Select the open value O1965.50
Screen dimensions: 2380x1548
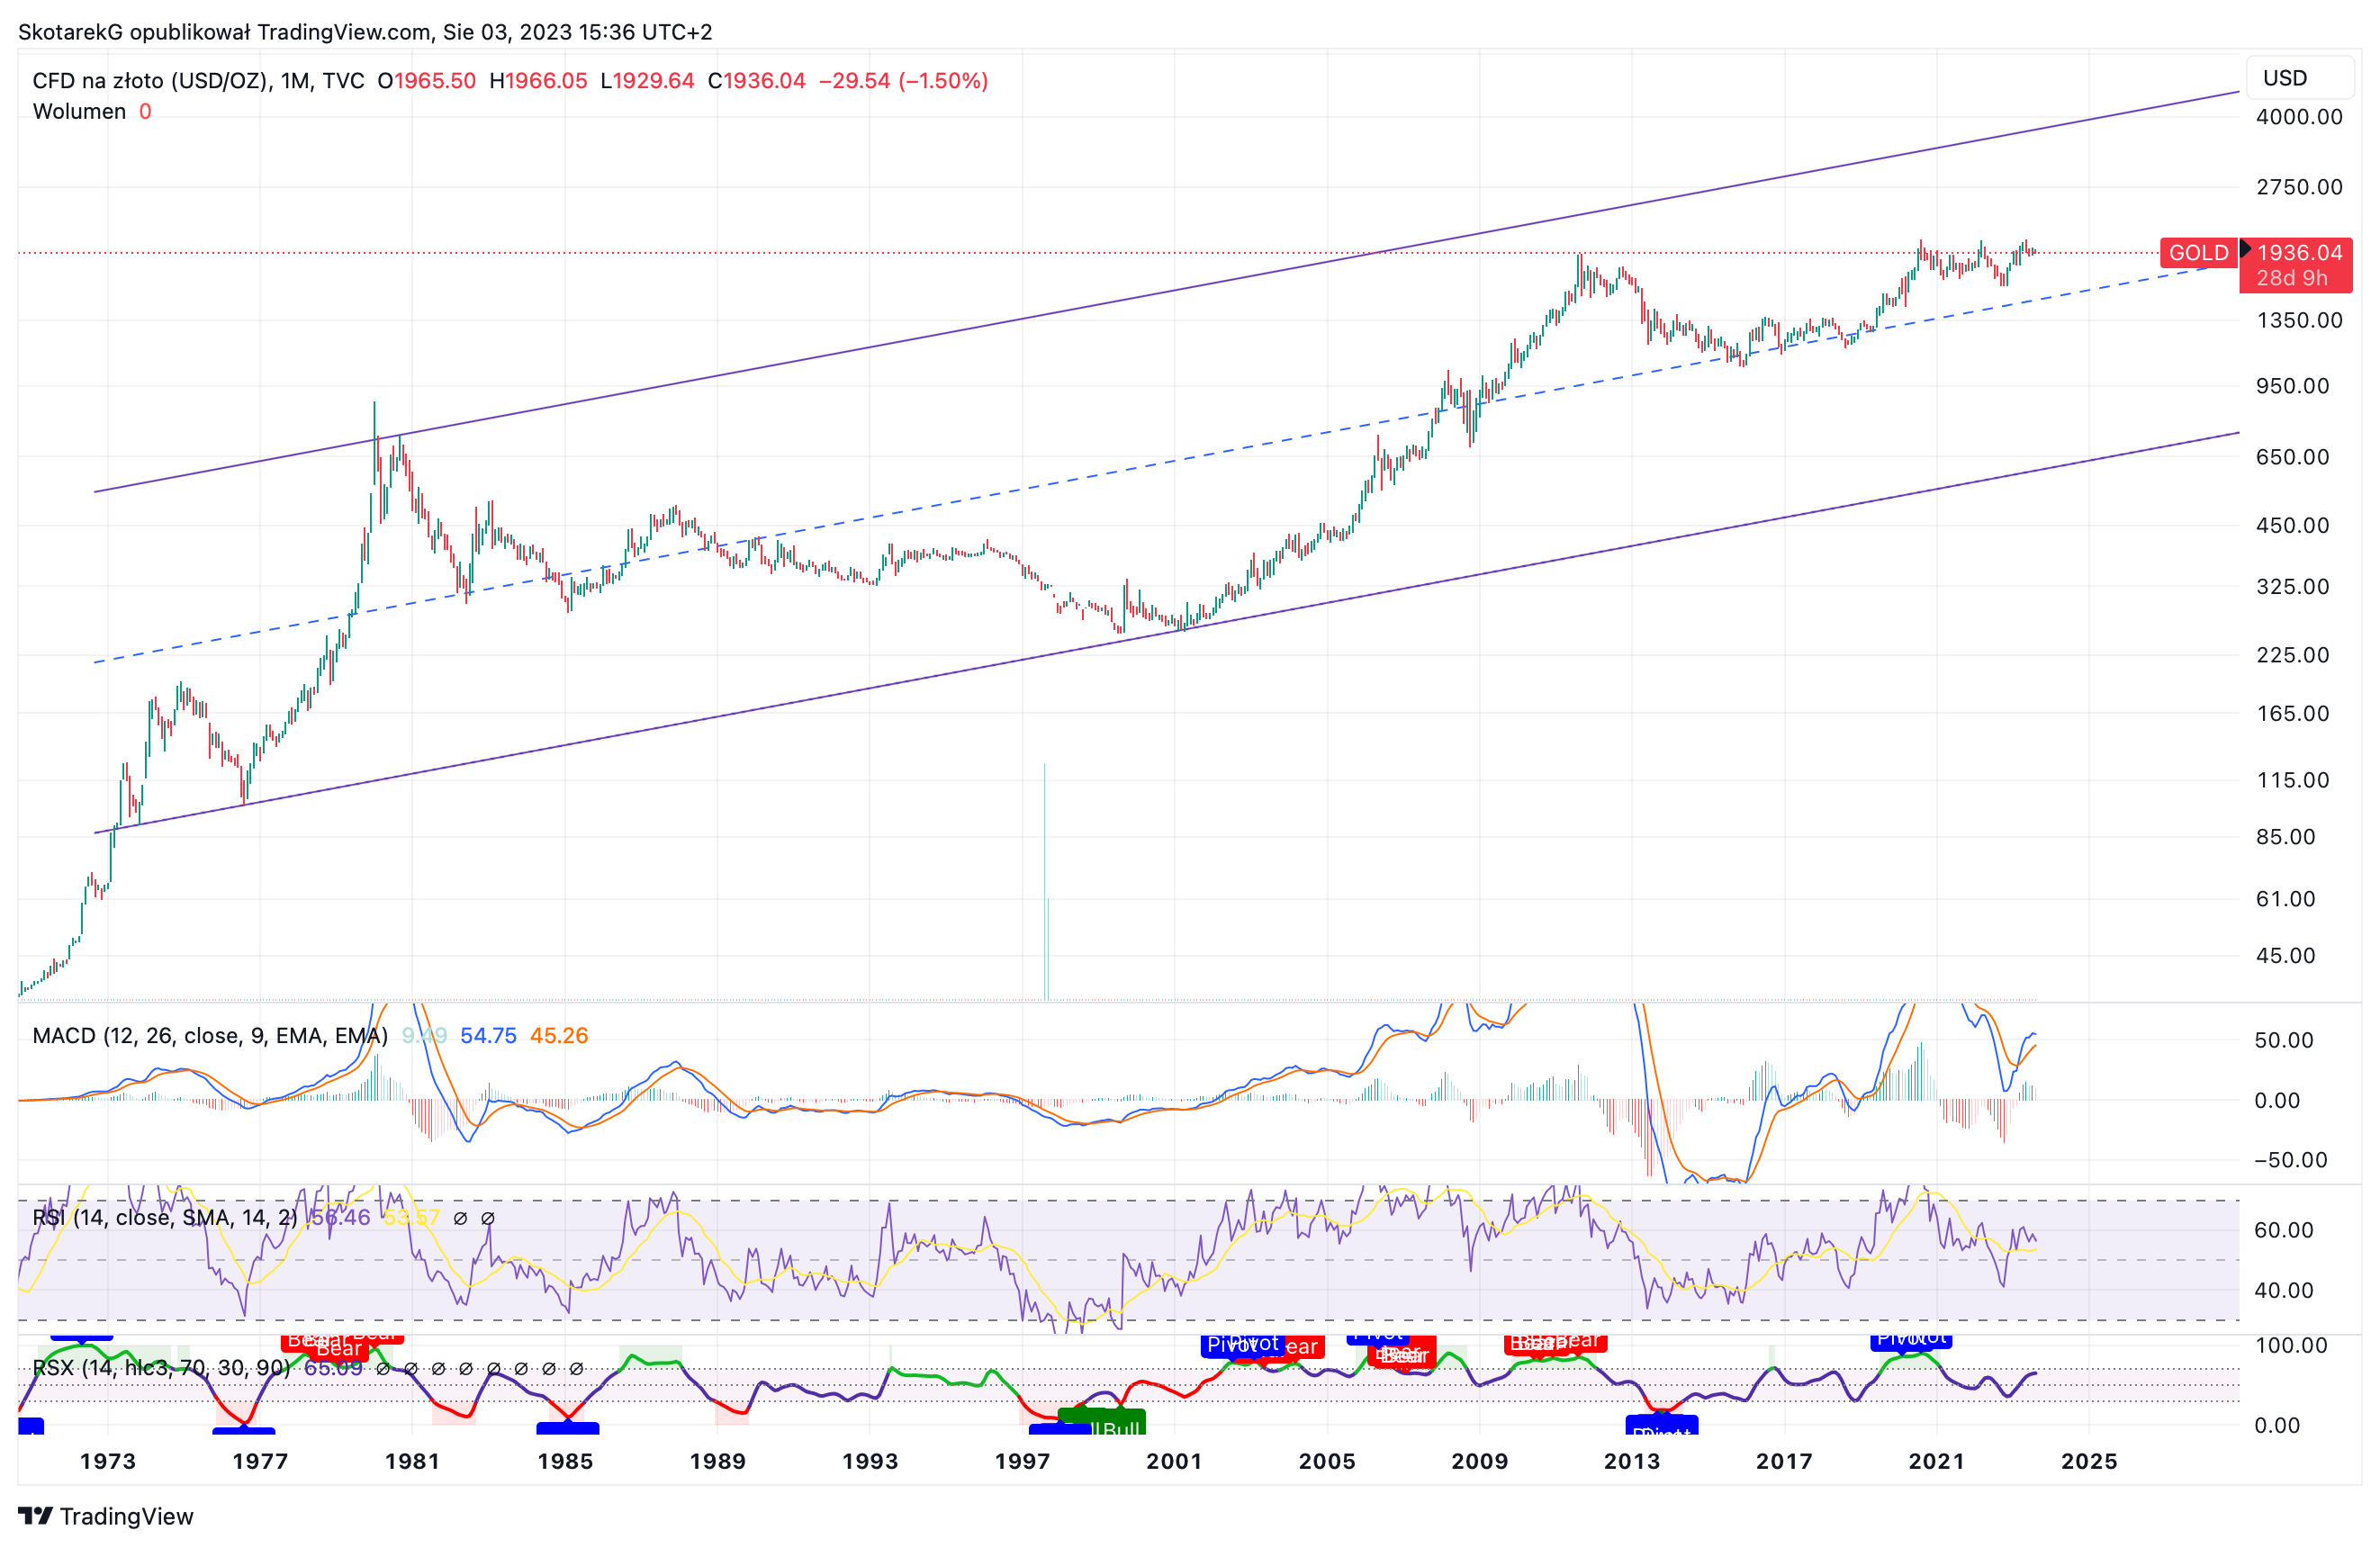[426, 81]
